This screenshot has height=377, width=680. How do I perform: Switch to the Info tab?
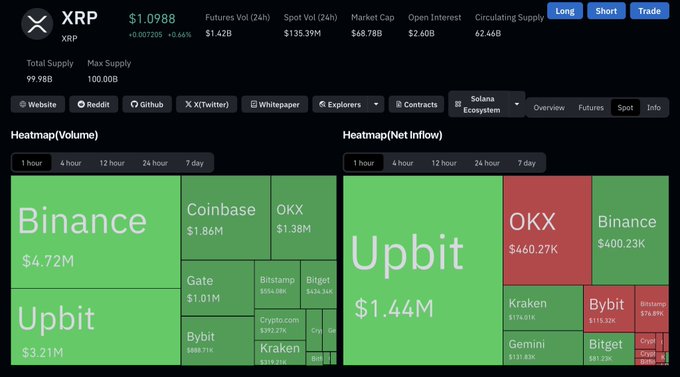[x=654, y=108]
